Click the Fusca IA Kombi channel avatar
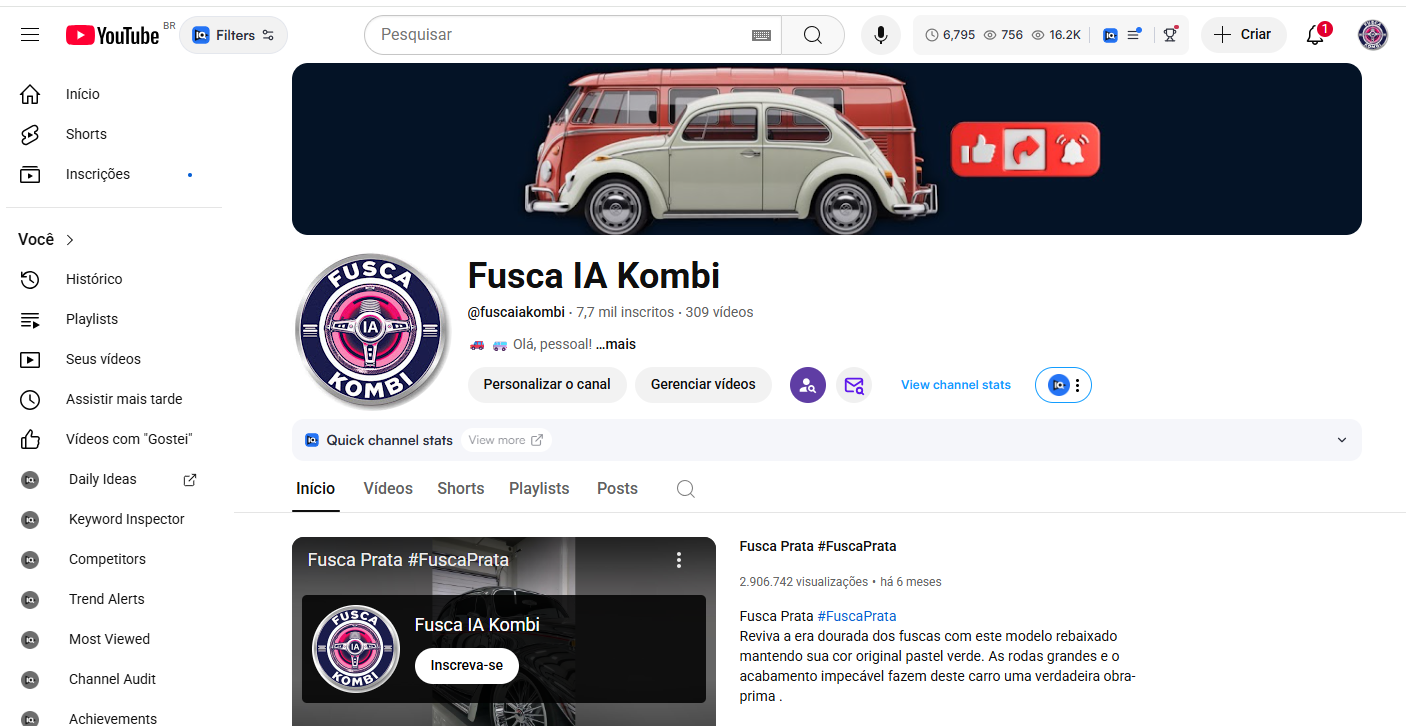Viewport: 1406px width, 726px height. point(371,331)
